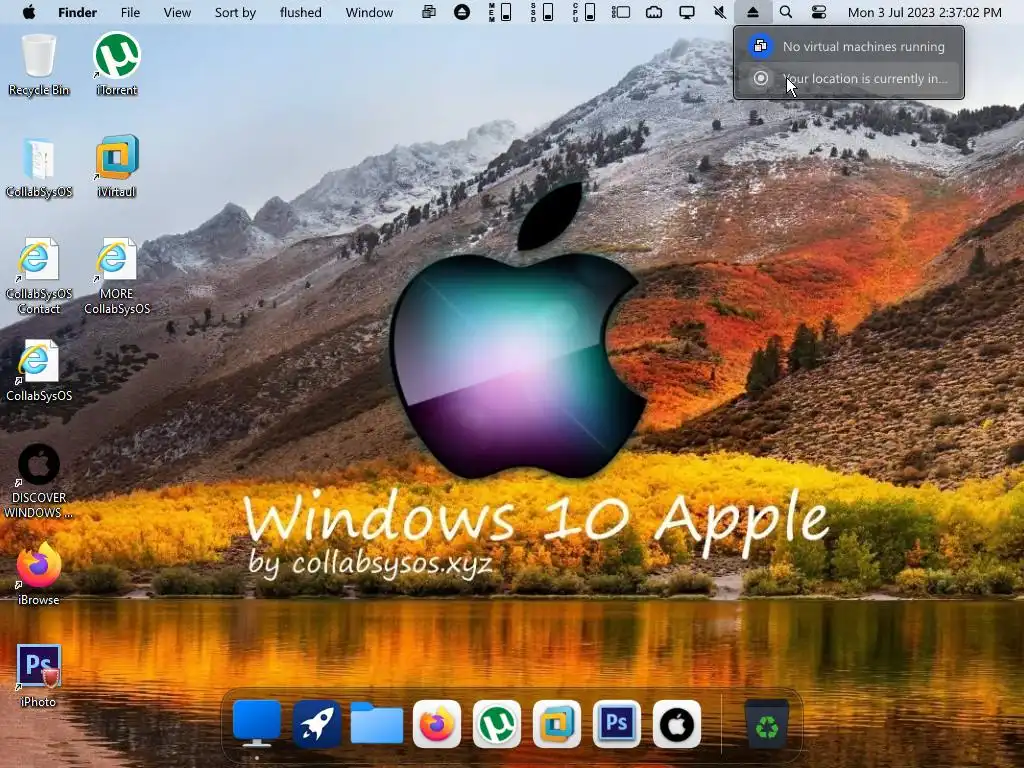Image resolution: width=1024 pixels, height=768 pixels.
Task: Open the flushed menu
Action: click(x=300, y=12)
